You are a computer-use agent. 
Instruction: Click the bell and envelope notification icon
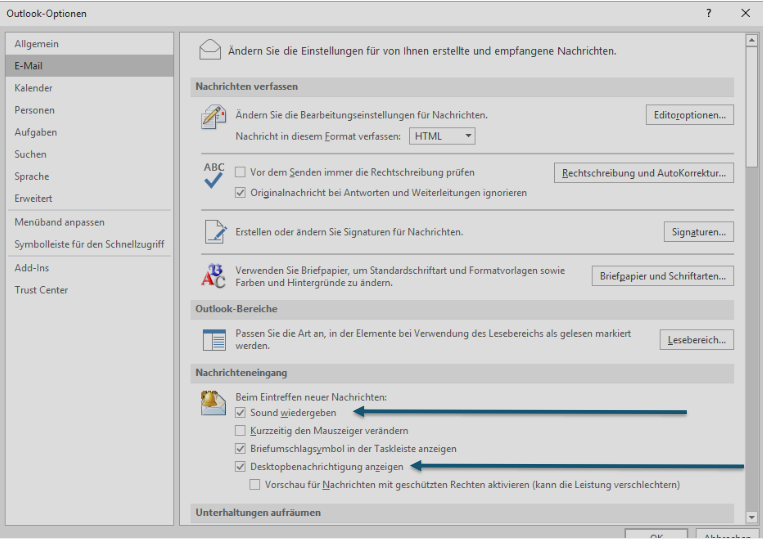[213, 403]
